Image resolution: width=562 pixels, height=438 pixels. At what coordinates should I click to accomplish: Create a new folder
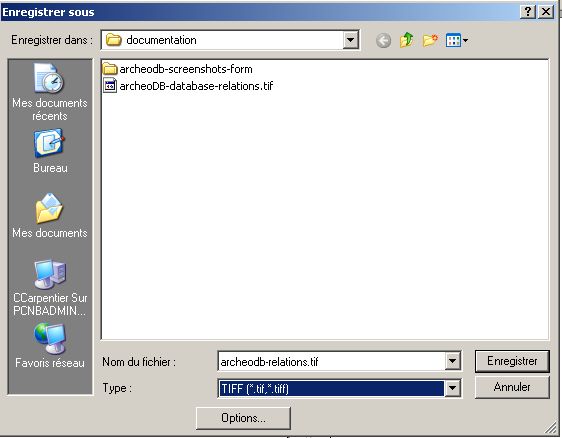[430, 40]
